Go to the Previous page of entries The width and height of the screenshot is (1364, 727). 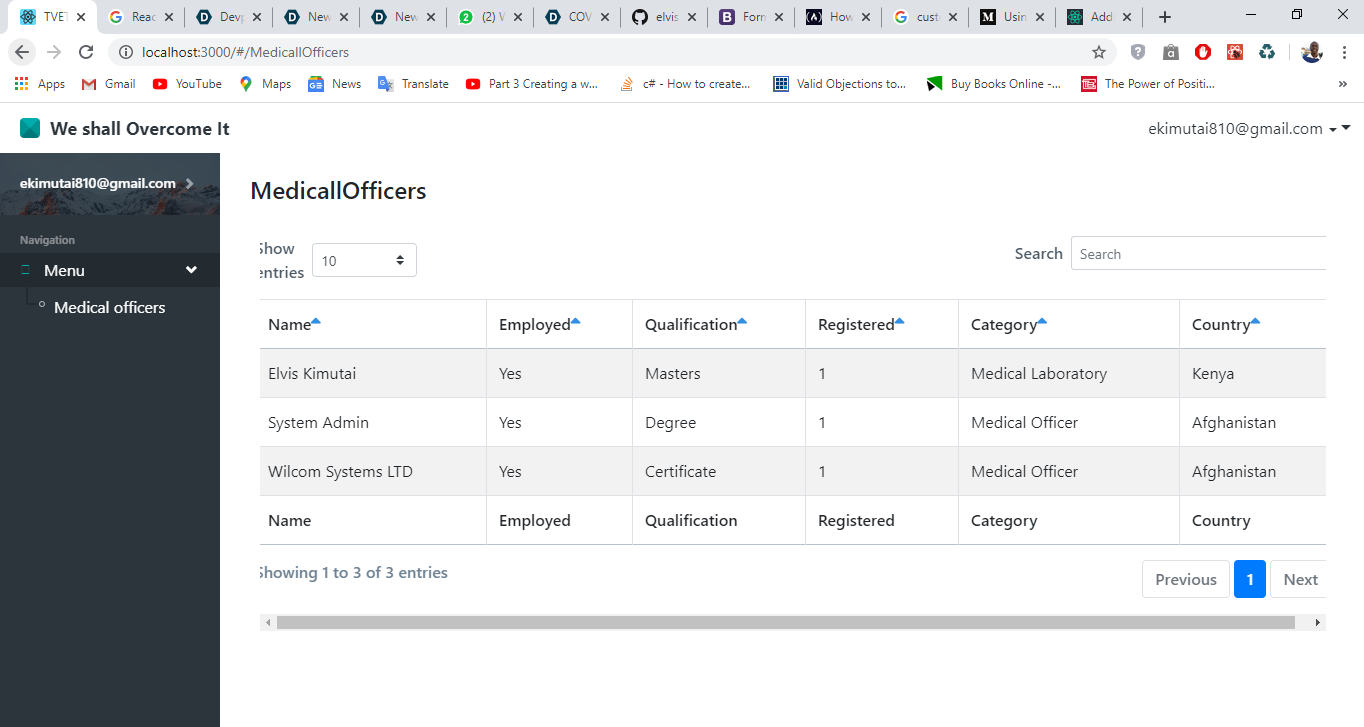pos(1186,579)
